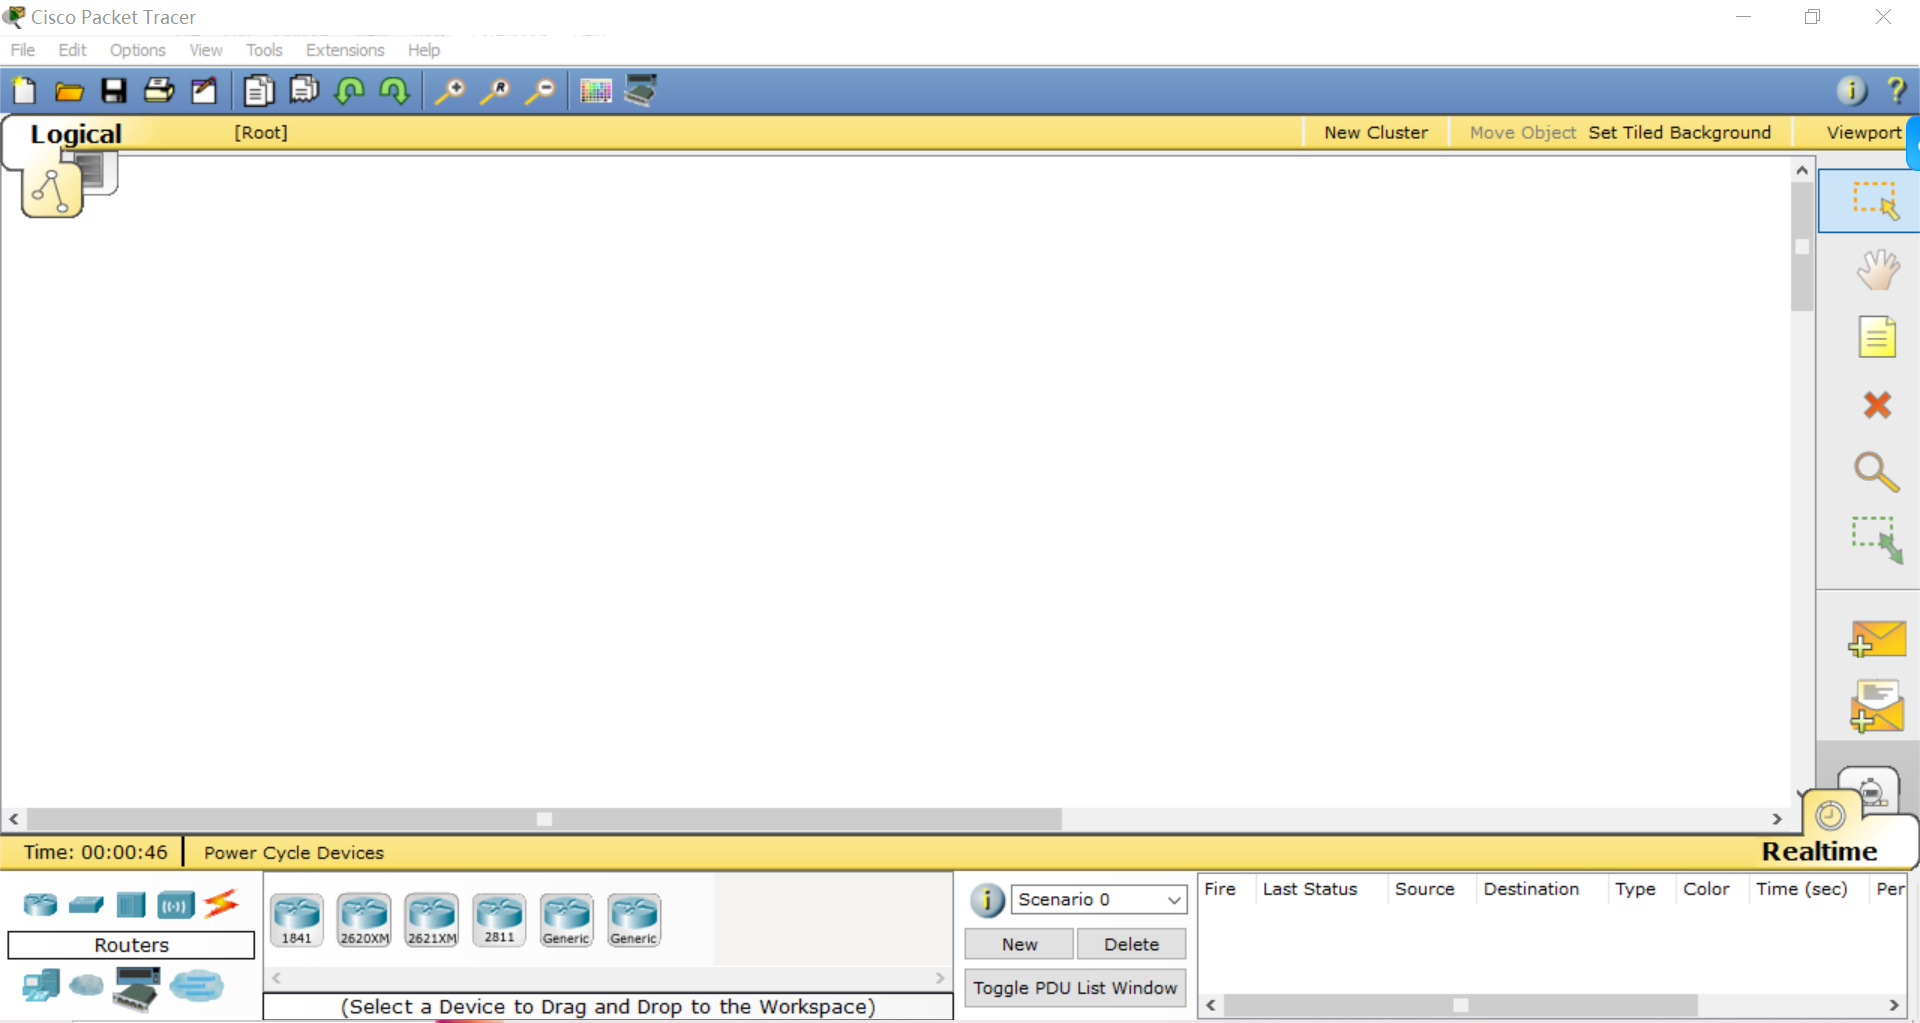Open the Custom Devices dialog icon
Viewport: 1920px width, 1023px height.
click(x=641, y=91)
